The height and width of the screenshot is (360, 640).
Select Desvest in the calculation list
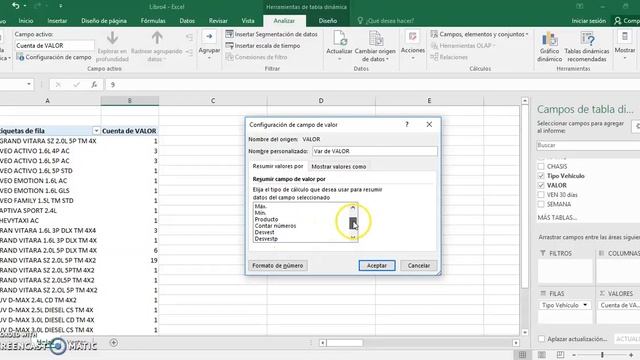pyautogui.click(x=264, y=232)
